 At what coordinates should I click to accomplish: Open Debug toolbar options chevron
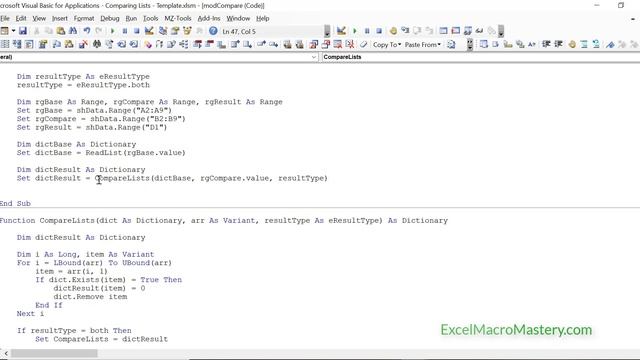coord(501,31)
